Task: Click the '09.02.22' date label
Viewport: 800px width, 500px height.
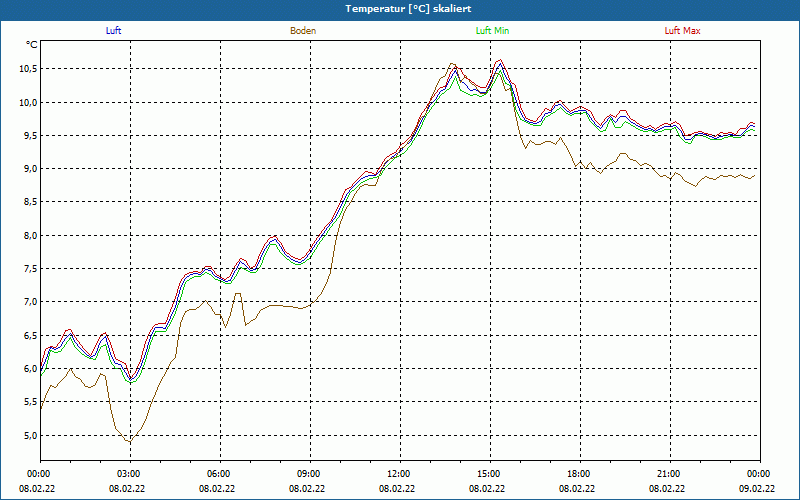Action: 757,489
